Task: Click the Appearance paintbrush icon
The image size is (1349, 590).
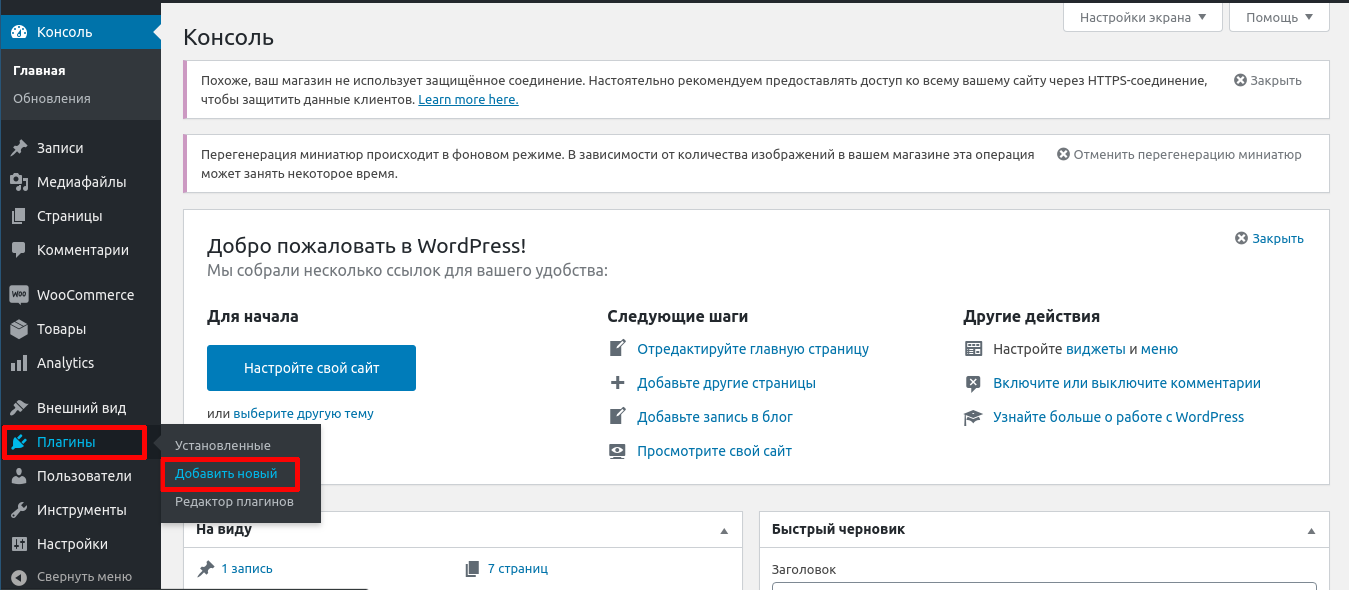Action: (18, 408)
